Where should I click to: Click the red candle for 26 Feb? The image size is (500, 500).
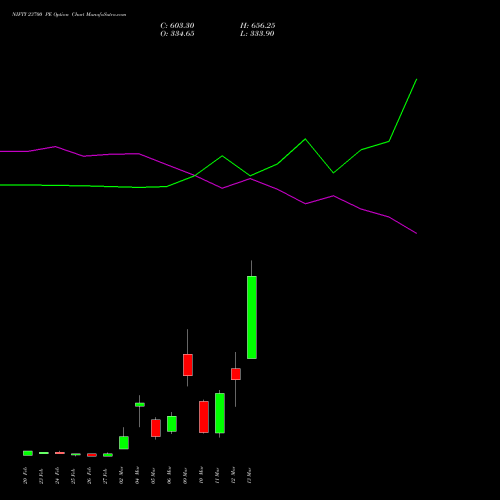pyautogui.click(x=92, y=455)
